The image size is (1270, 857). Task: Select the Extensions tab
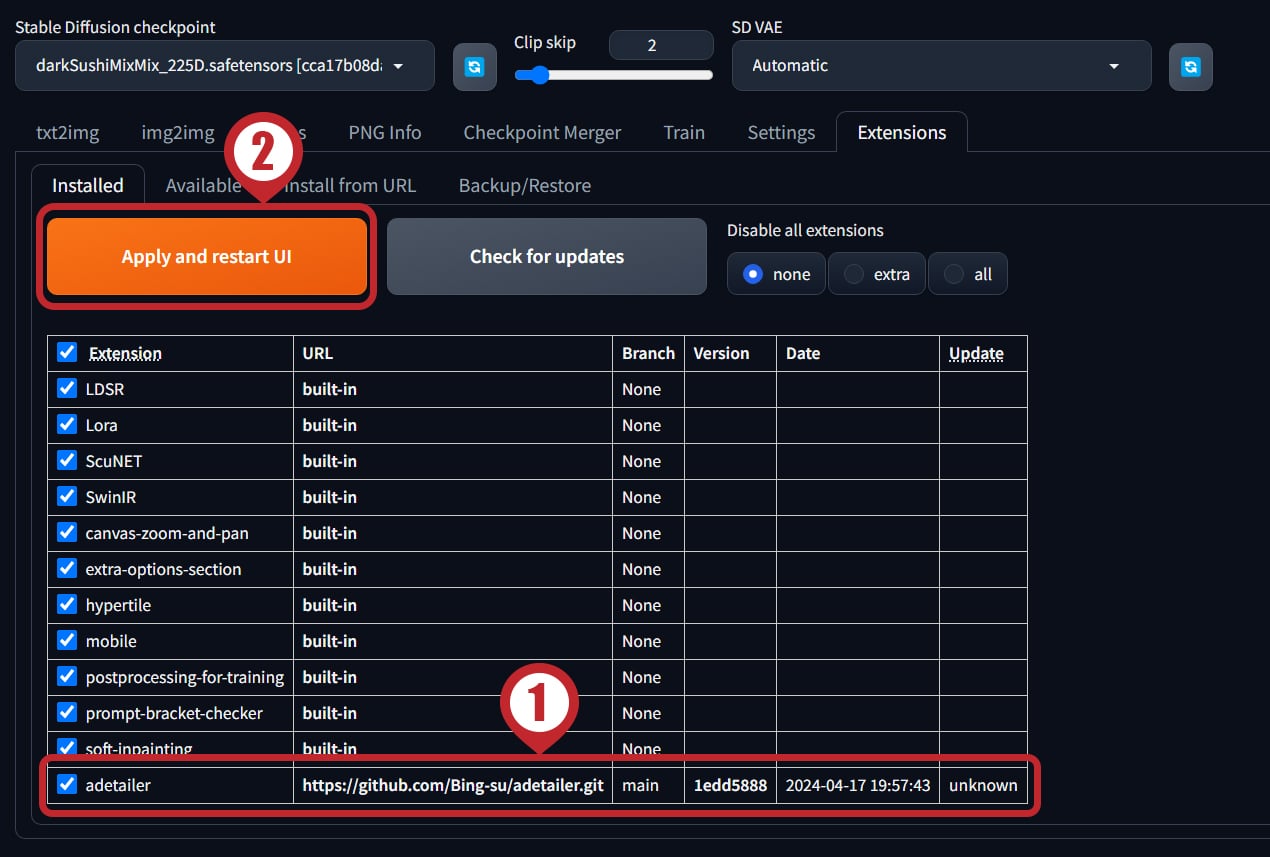click(x=902, y=132)
